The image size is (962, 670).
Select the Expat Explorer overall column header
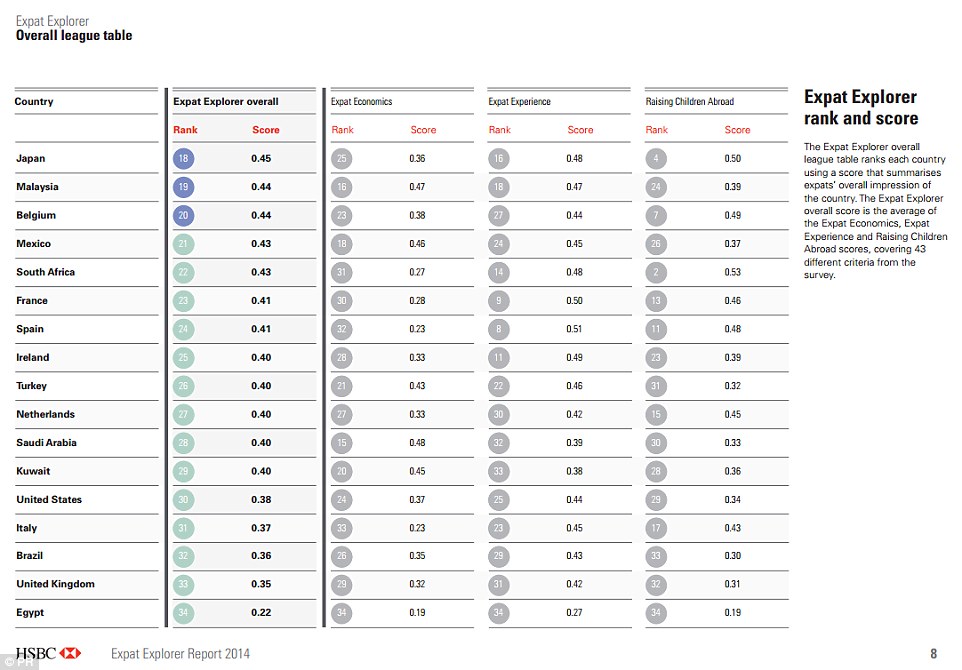[x=226, y=102]
